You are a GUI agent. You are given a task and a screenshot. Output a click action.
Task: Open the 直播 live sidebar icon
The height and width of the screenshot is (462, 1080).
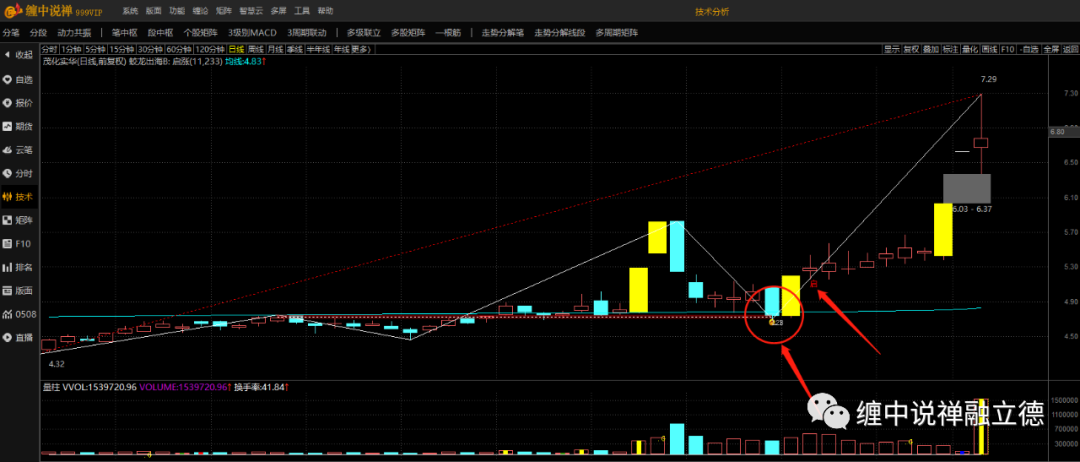[x=17, y=337]
